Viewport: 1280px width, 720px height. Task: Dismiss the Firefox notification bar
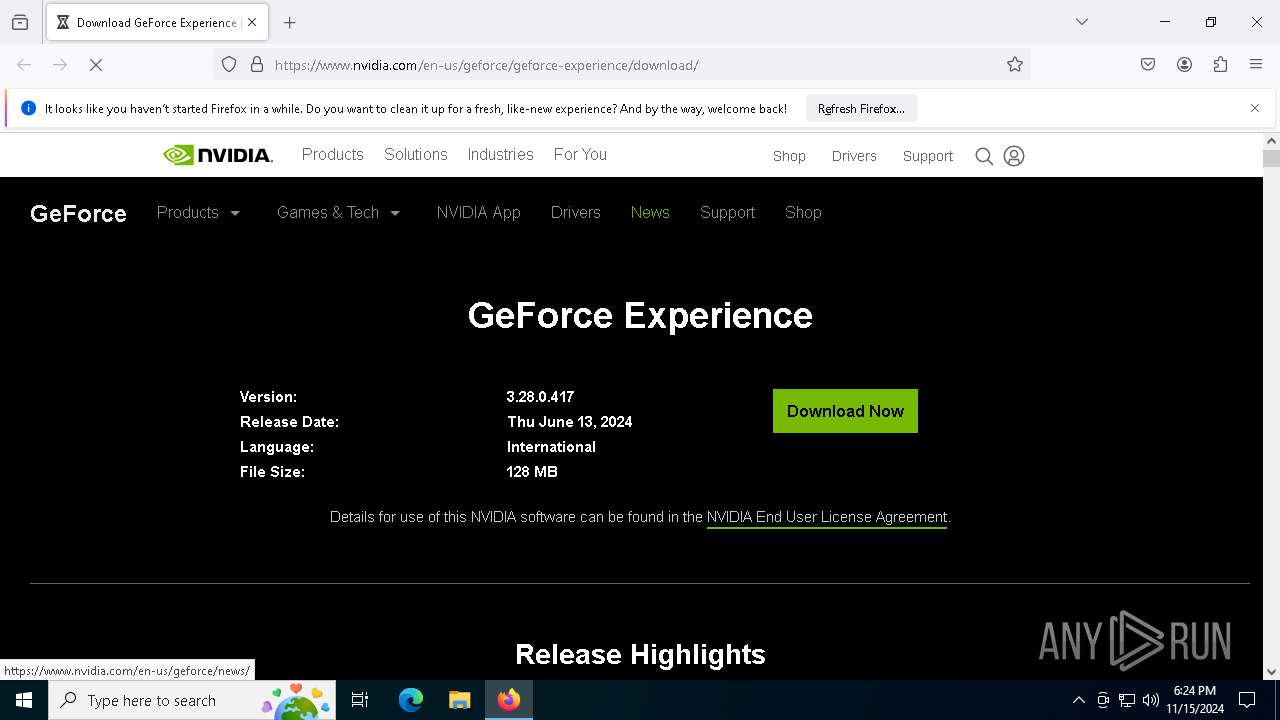tap(1255, 108)
